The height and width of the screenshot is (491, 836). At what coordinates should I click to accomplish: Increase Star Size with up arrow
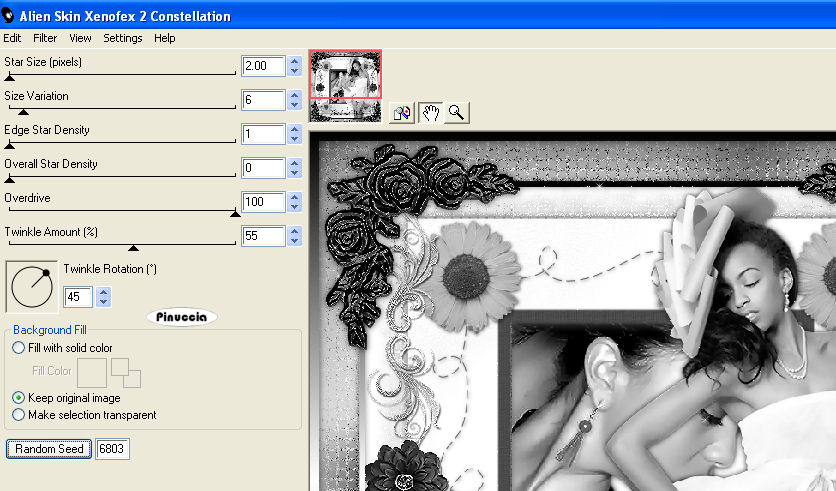coord(294,61)
